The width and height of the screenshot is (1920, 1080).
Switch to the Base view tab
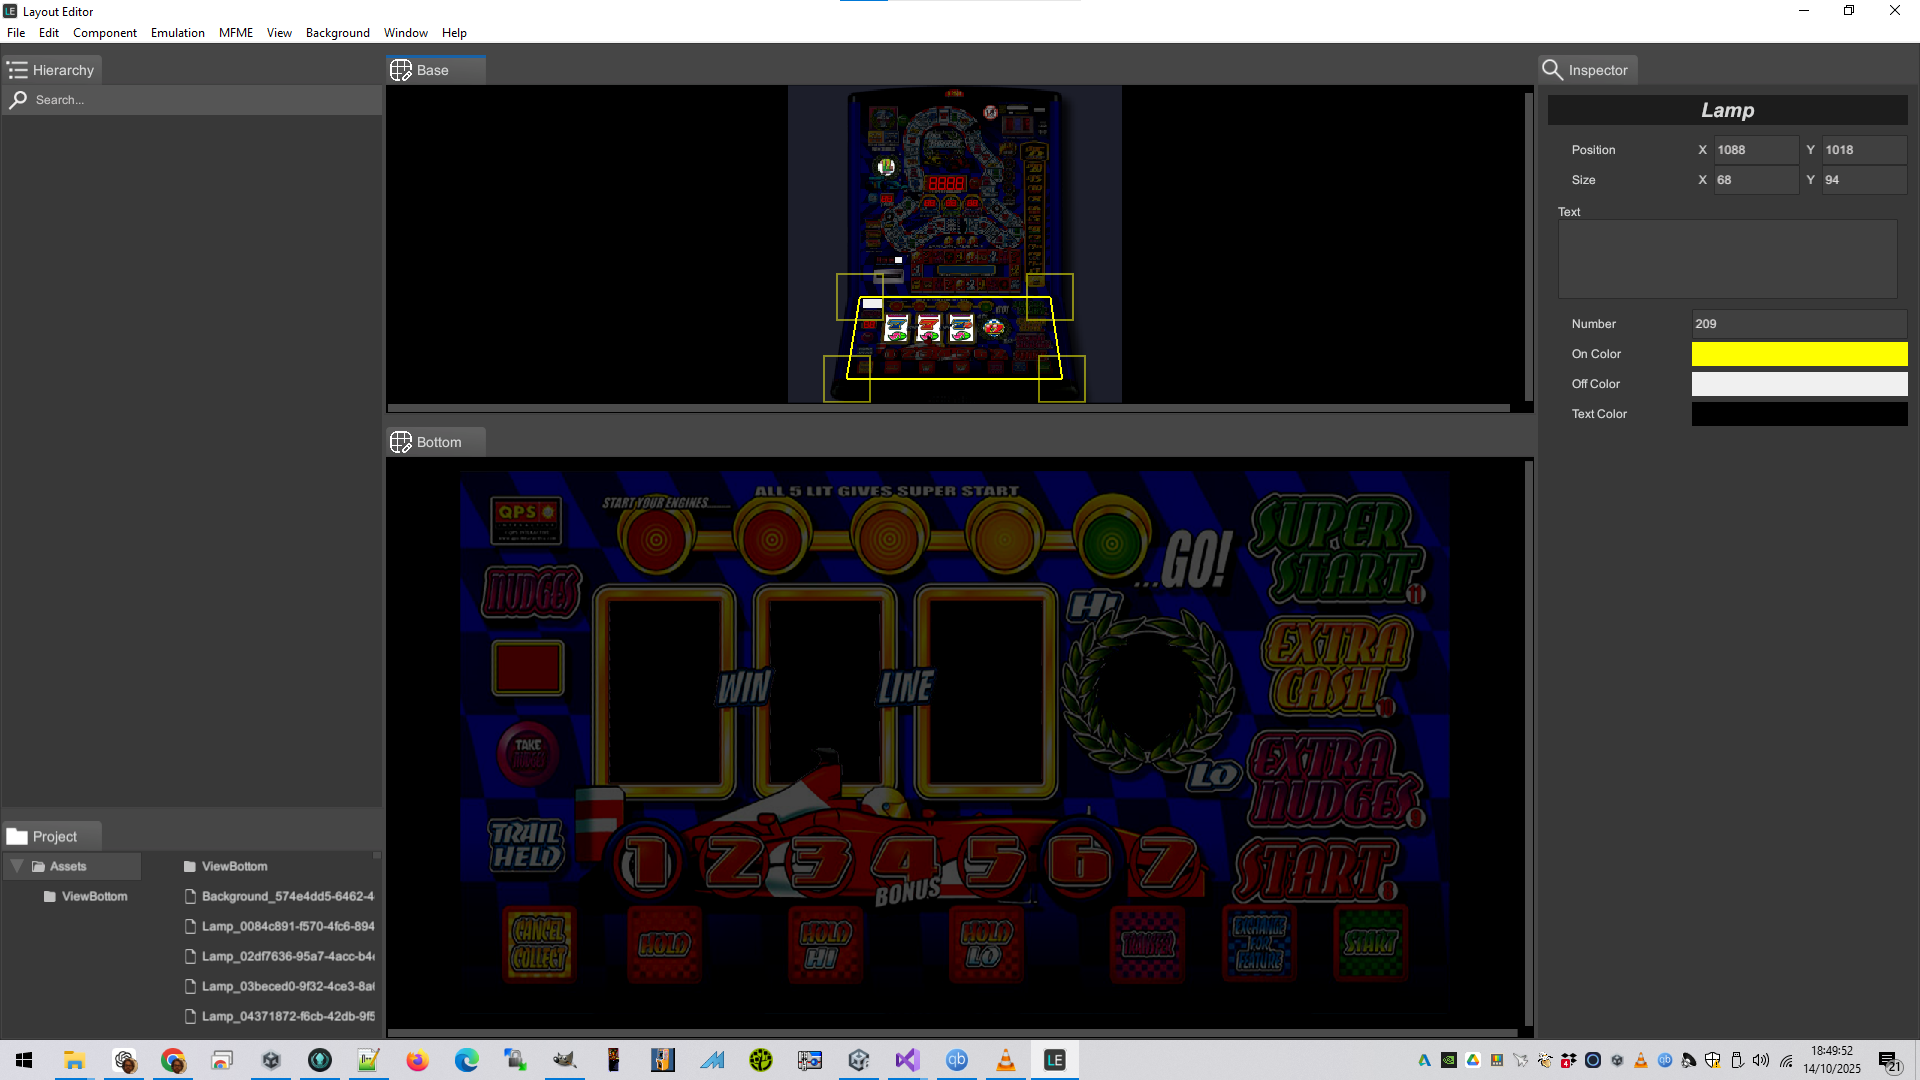click(432, 70)
